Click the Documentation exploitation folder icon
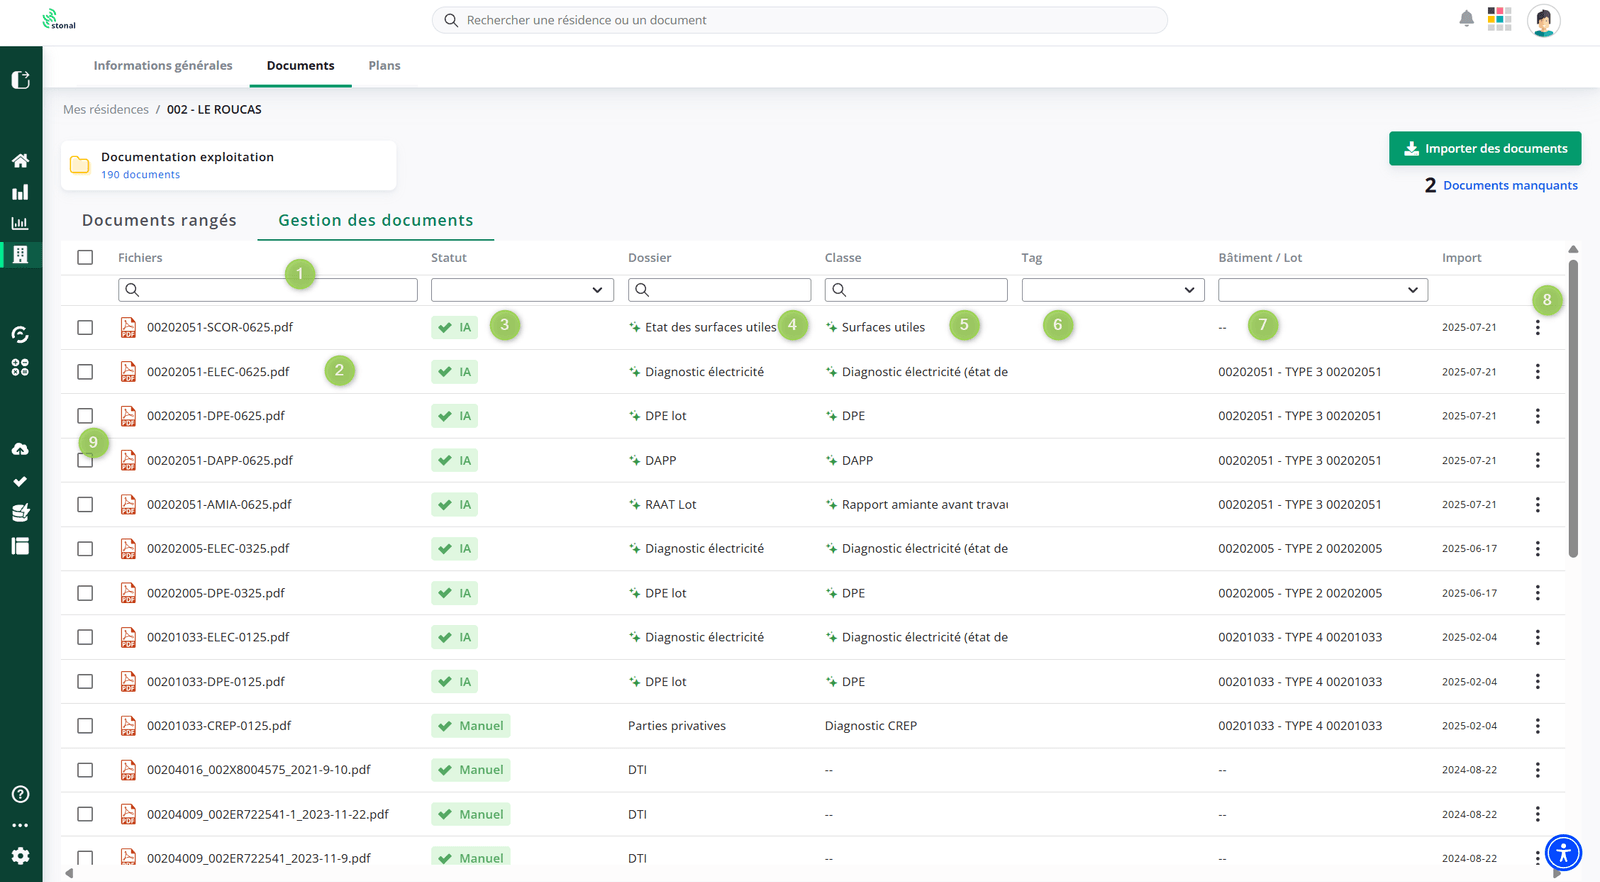 coord(80,165)
